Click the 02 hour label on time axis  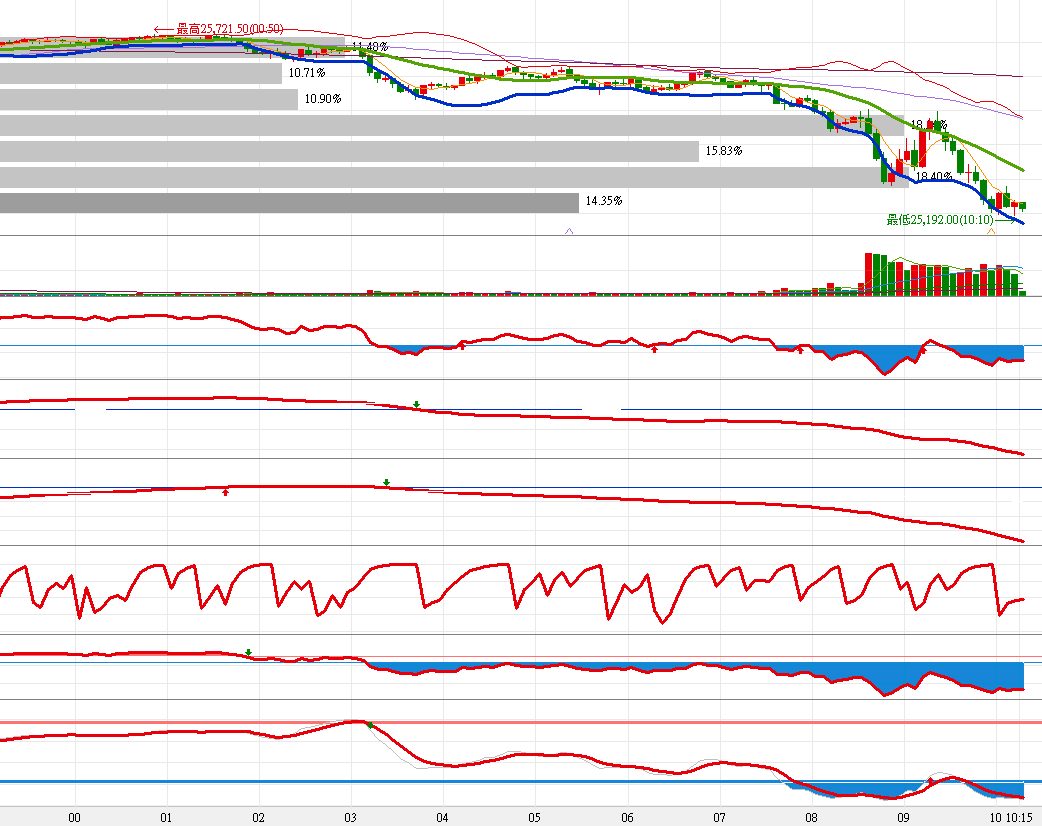click(x=259, y=818)
